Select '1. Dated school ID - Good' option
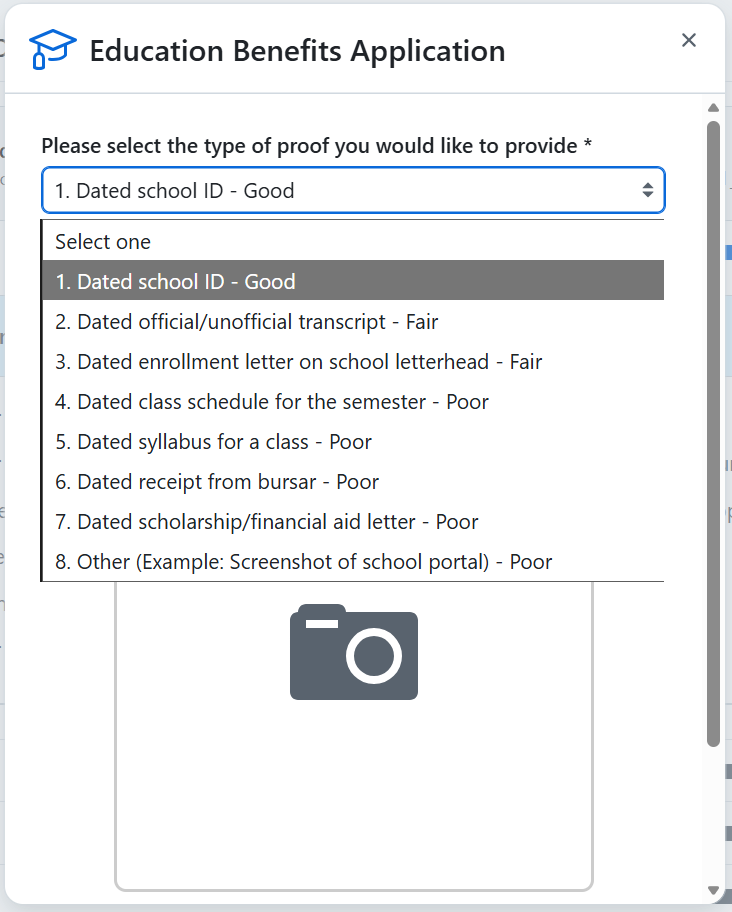The width and height of the screenshot is (732, 912). [176, 282]
